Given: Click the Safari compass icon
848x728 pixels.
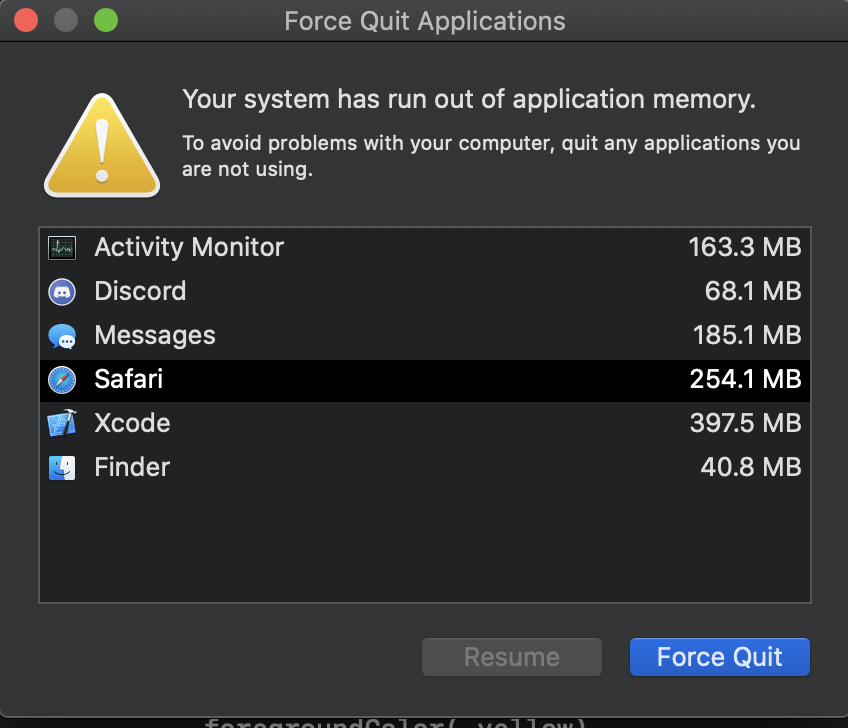Looking at the screenshot, I should (x=62, y=380).
